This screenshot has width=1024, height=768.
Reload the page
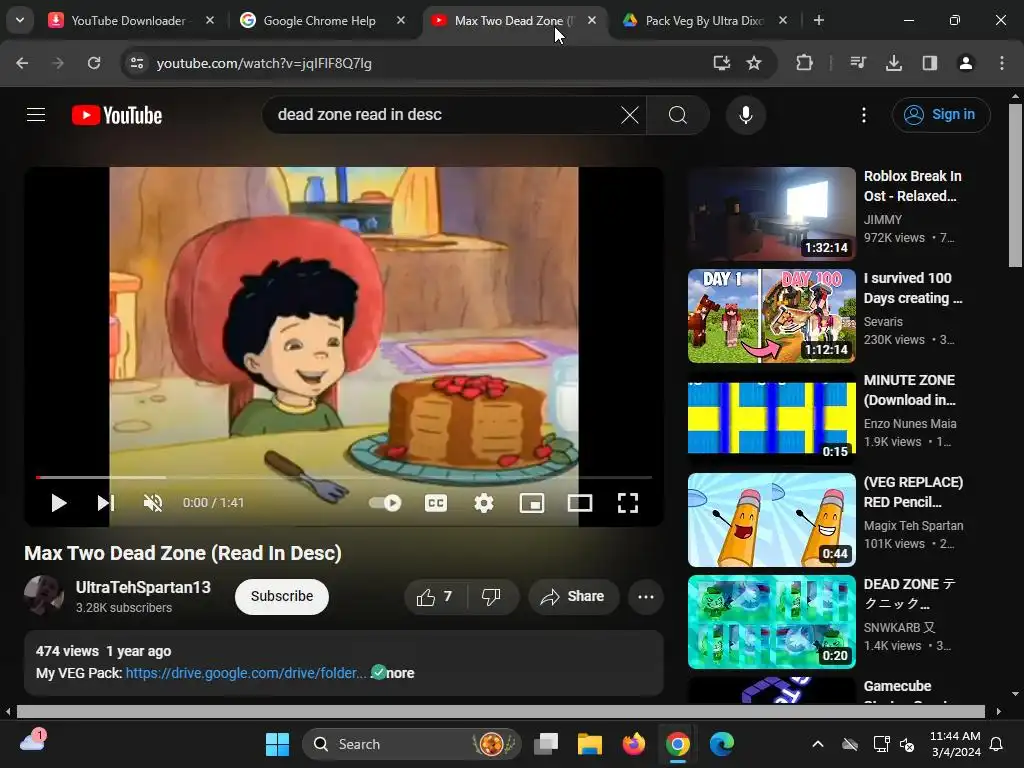pyautogui.click(x=94, y=63)
